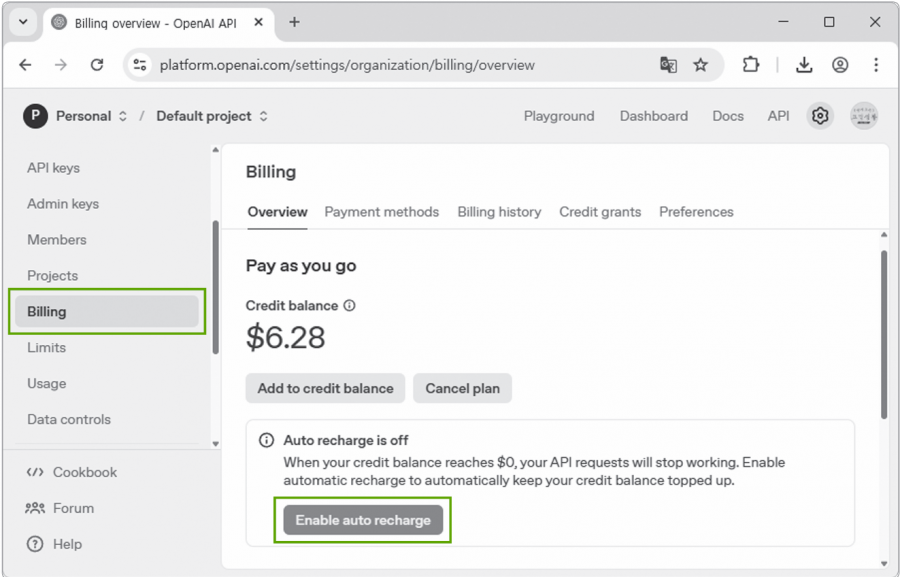Open the Chrome profile menu
This screenshot has width=900, height=577.
pos(840,65)
